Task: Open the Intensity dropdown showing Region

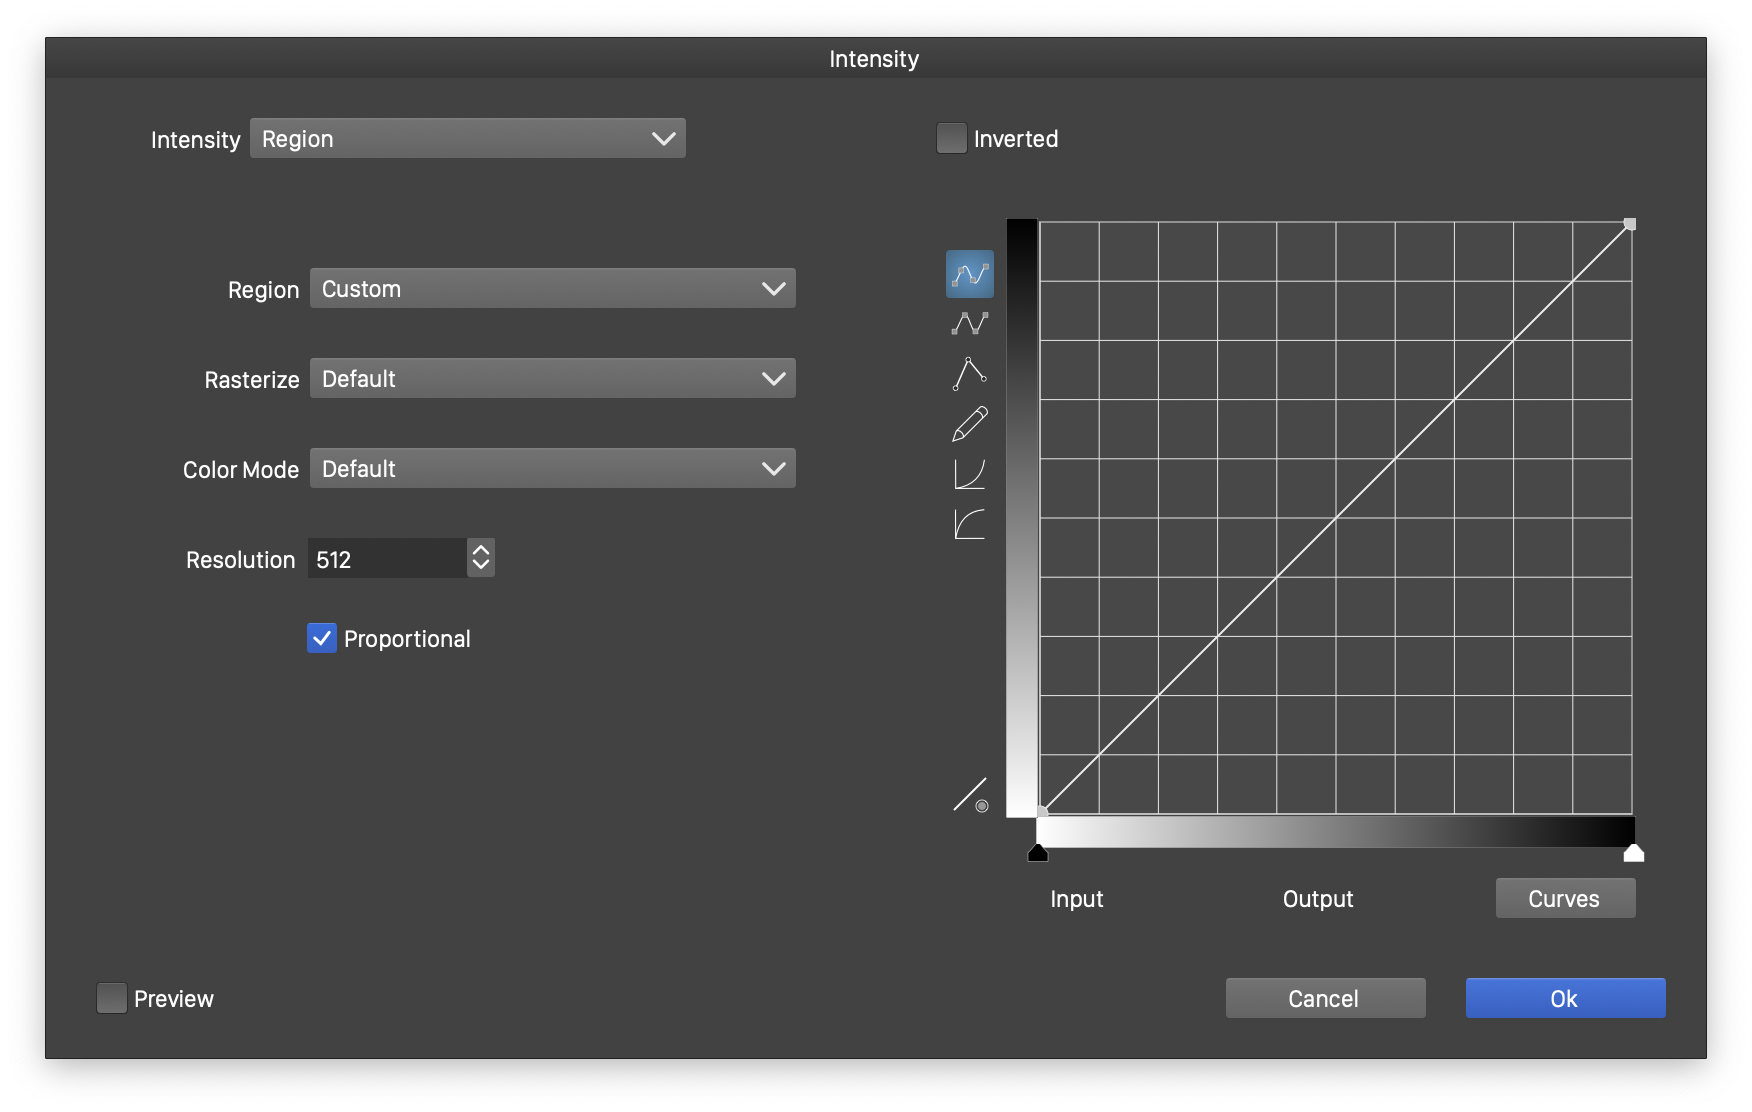Action: point(467,139)
